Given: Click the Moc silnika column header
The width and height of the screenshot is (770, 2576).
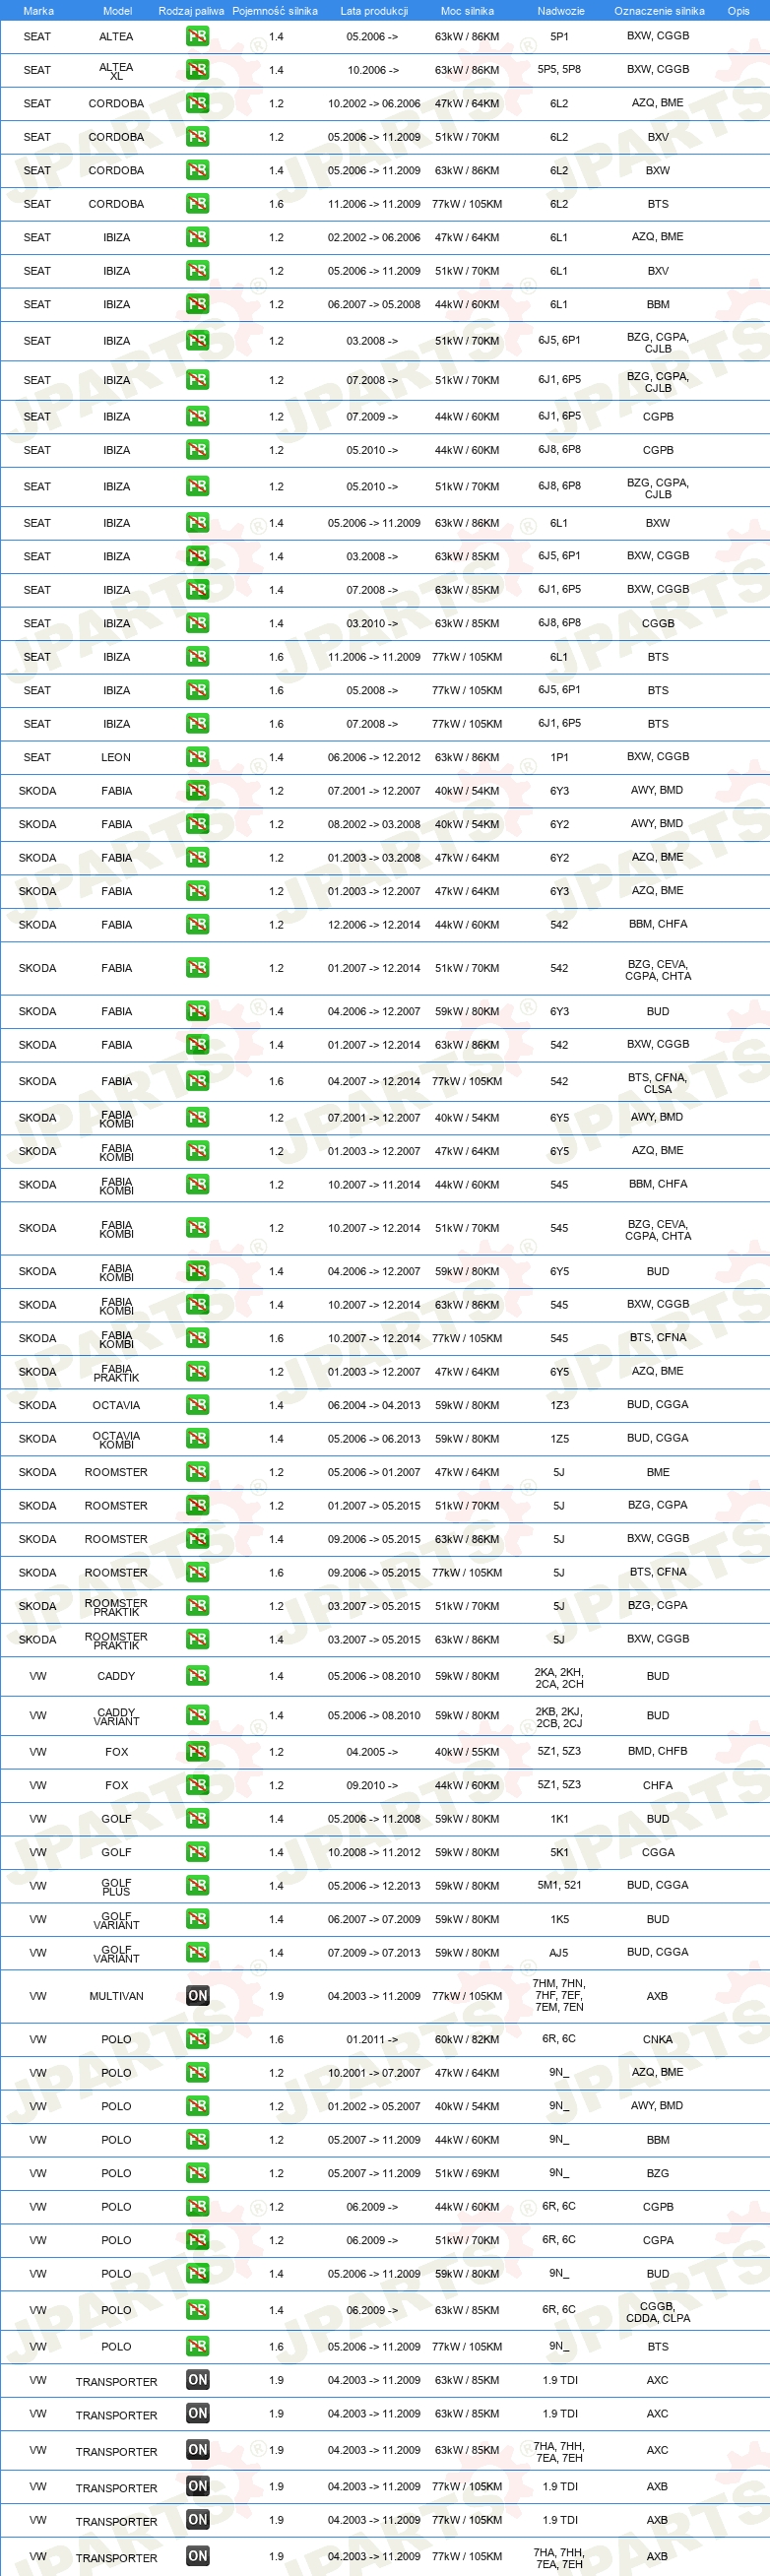Looking at the screenshot, I should coord(467,11).
